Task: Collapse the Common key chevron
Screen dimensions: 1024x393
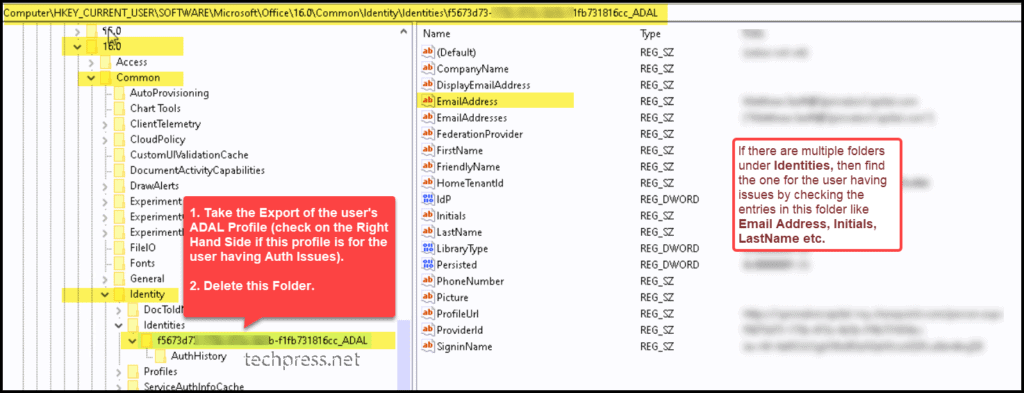Action: (x=91, y=78)
